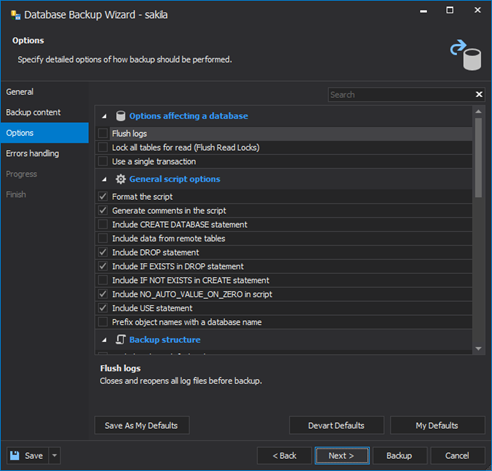Image resolution: width=492 pixels, height=471 pixels.
Task: Load My Defaults
Action: [437, 425]
